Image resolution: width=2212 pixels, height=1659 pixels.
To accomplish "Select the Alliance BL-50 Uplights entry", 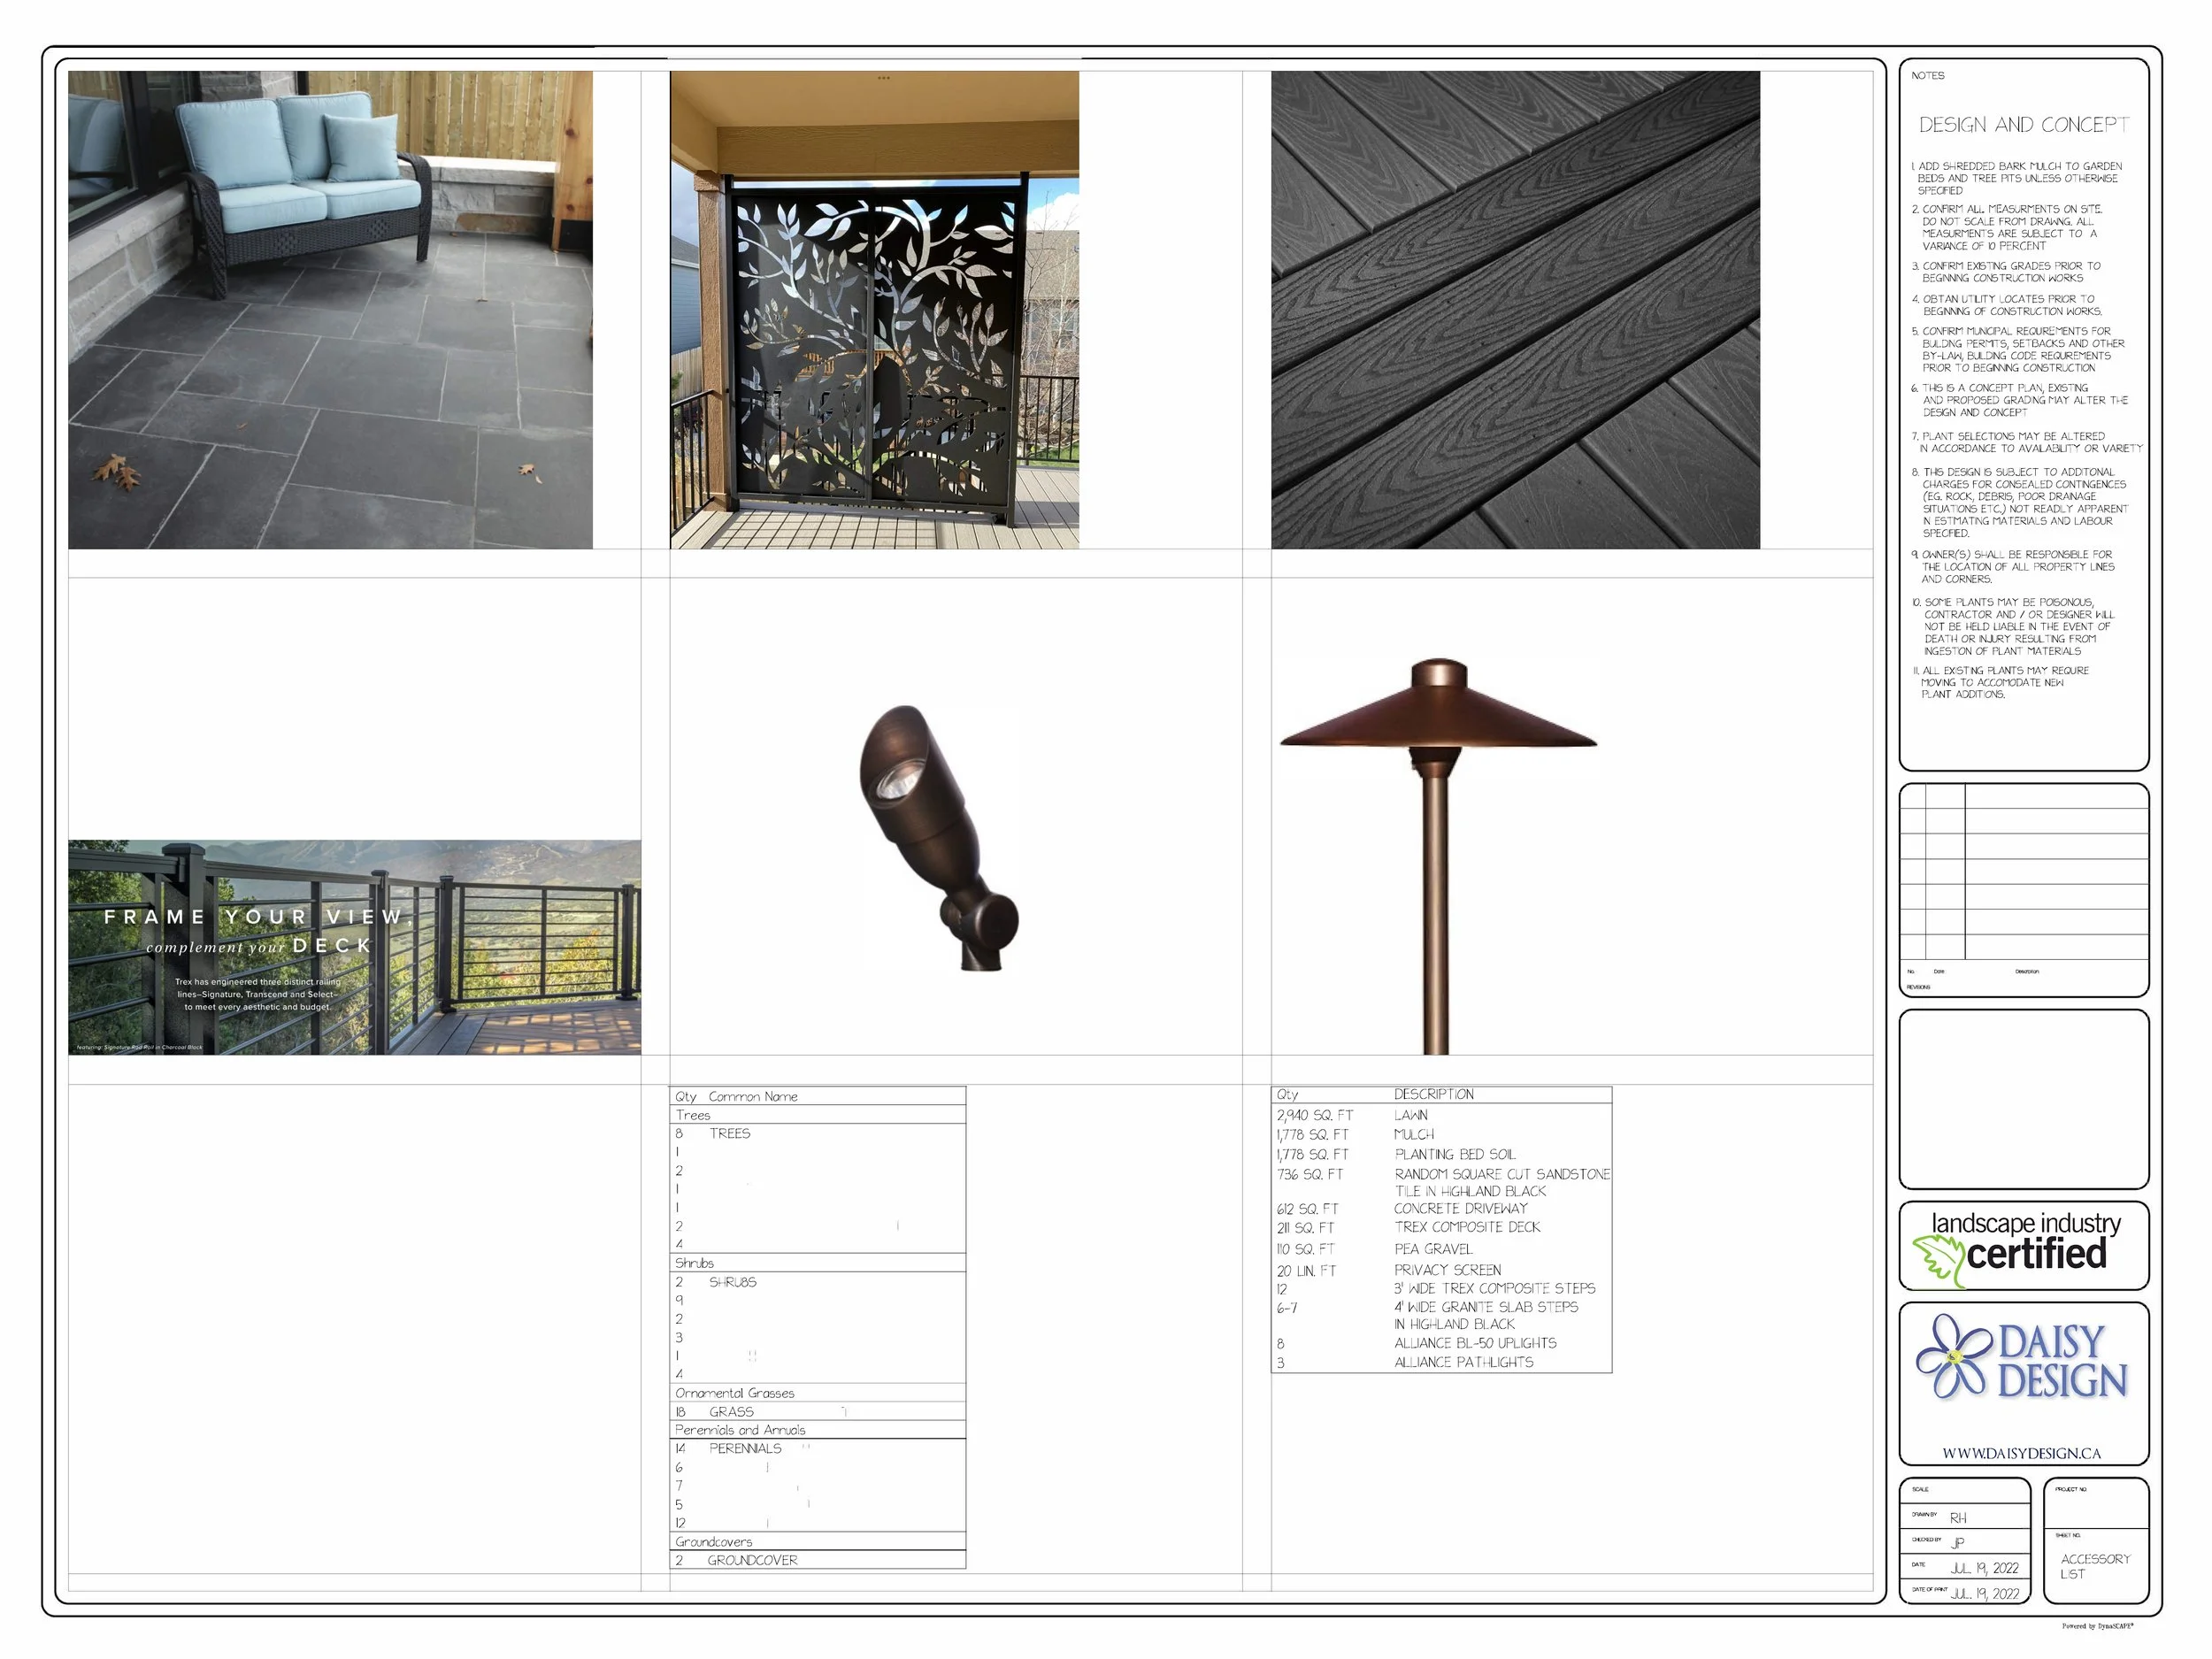I will 1474,1343.
